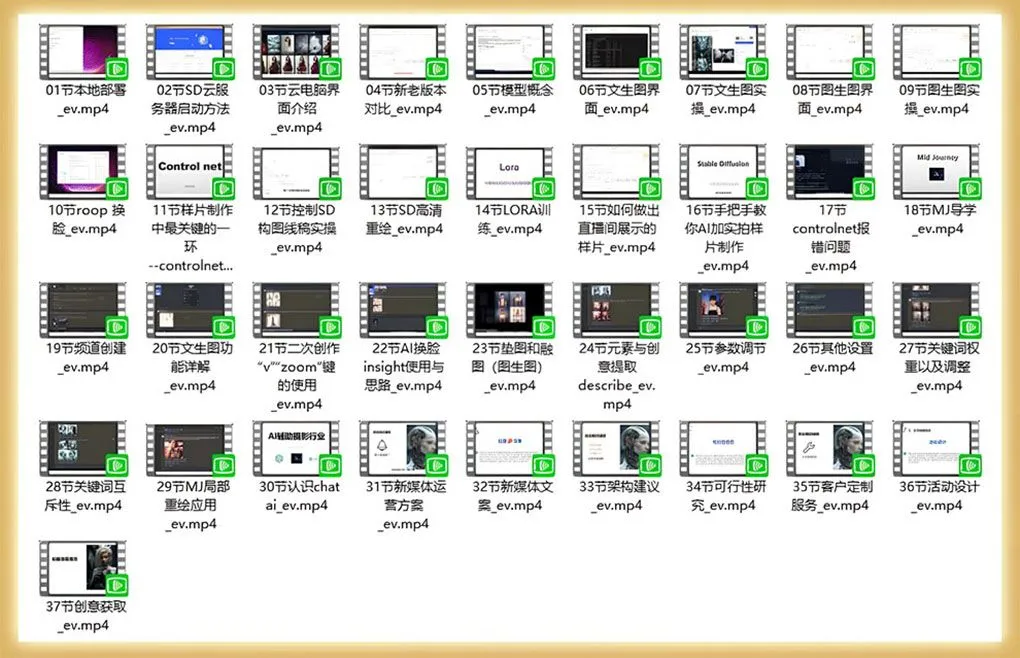Select the Stable Diffusion 16节 video thumbnail
This screenshot has width=1020, height=658.
722,171
